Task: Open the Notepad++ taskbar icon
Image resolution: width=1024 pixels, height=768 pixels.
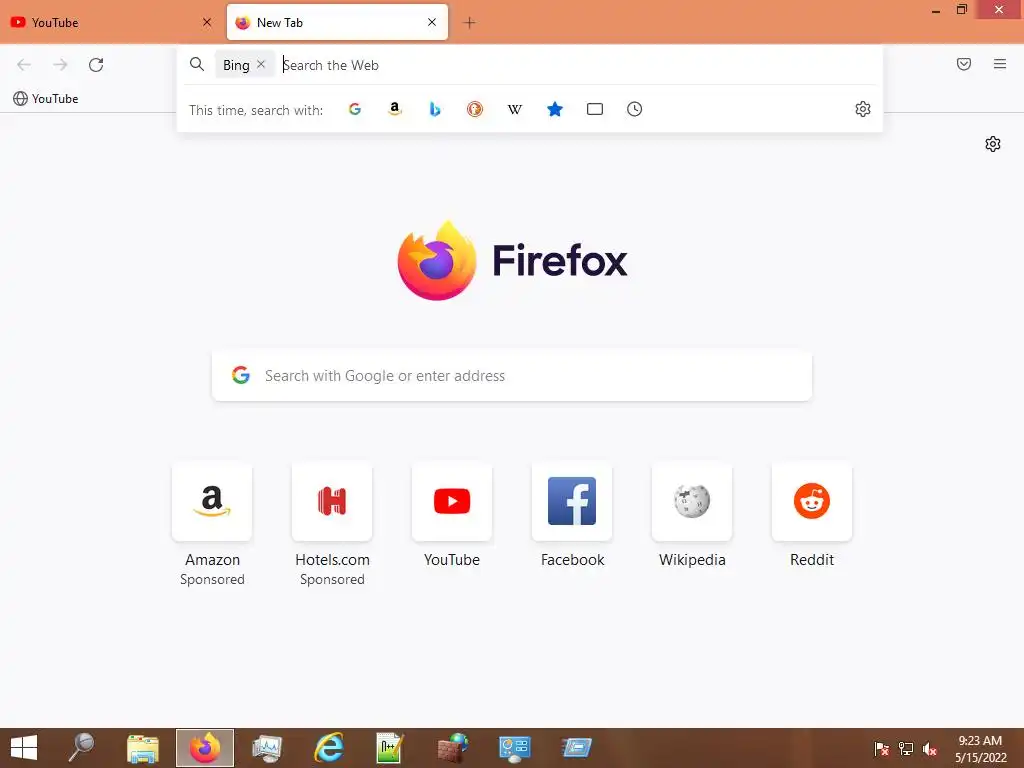Action: [x=390, y=748]
